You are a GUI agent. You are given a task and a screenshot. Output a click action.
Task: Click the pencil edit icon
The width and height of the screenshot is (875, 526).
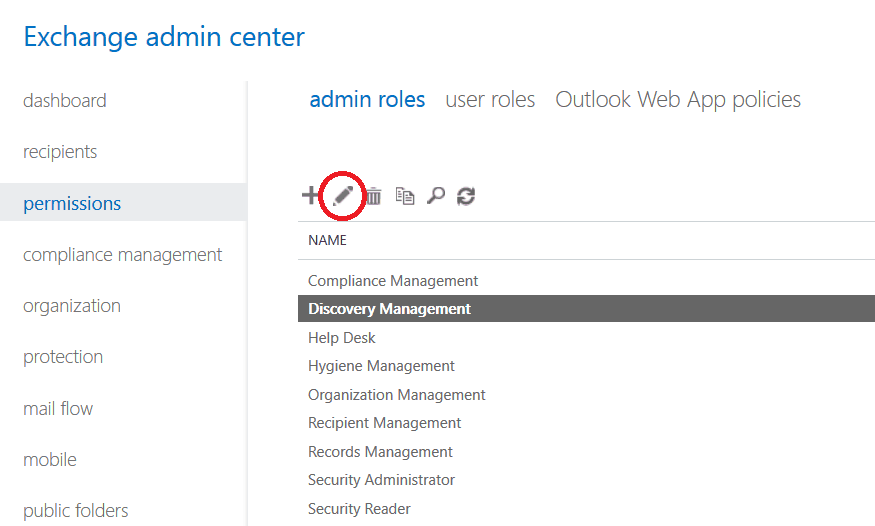tap(343, 196)
